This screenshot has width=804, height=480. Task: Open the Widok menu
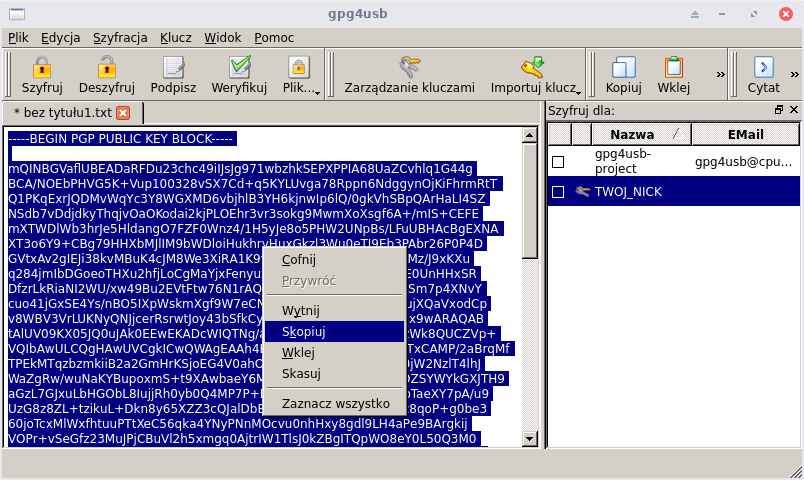pos(223,38)
